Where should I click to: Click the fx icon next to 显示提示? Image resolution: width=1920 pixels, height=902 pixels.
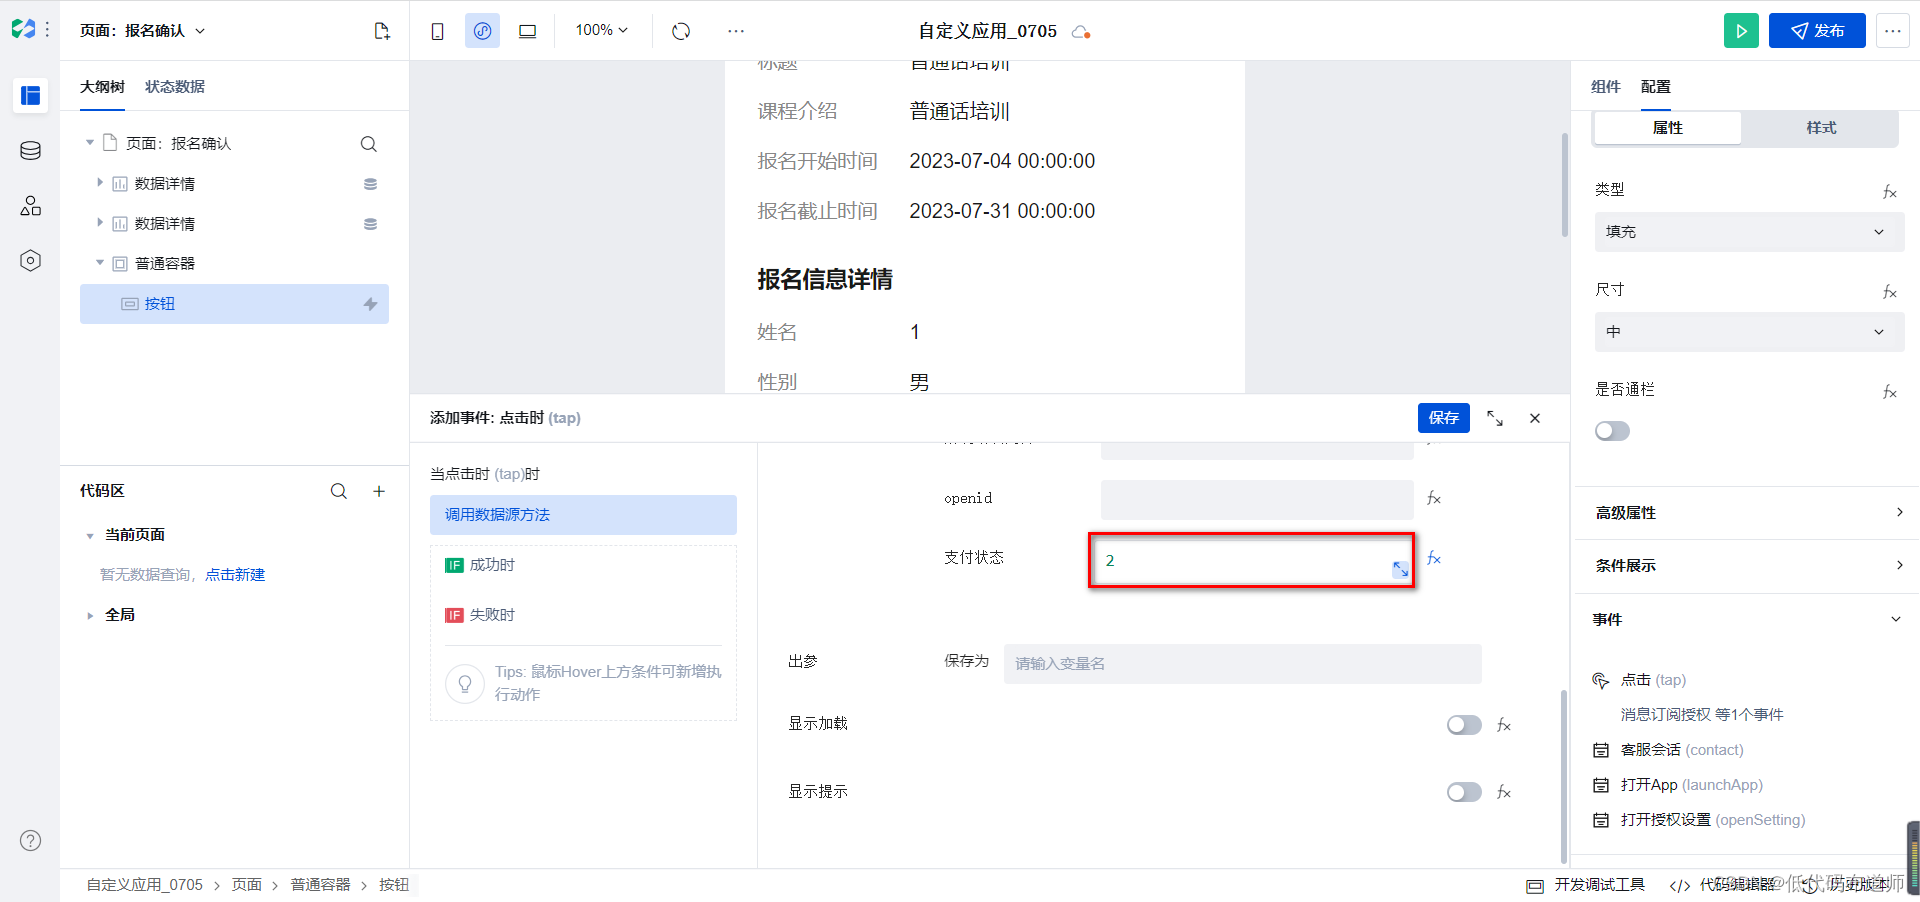click(1504, 792)
